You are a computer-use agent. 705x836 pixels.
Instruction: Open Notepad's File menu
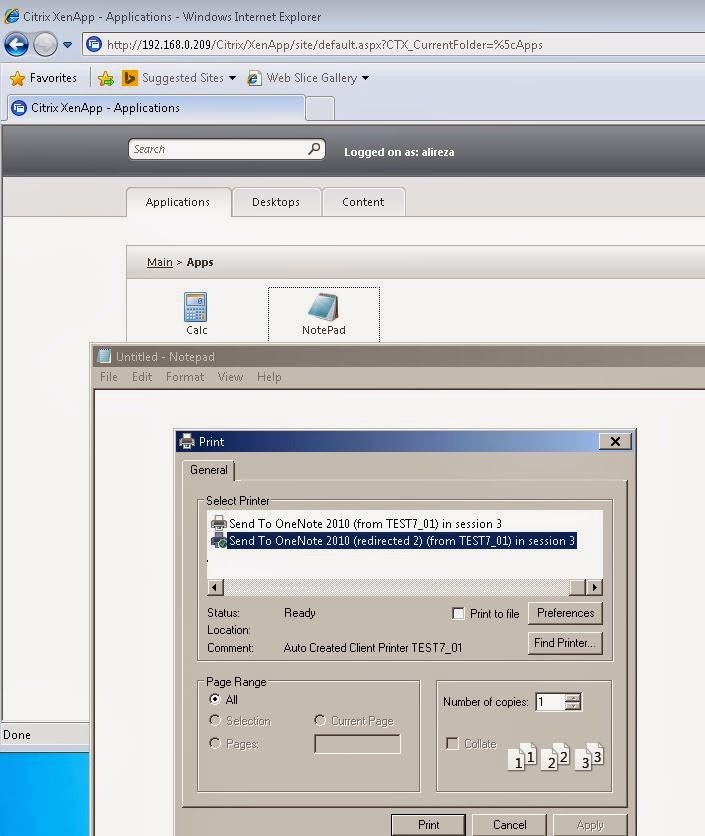pos(109,377)
